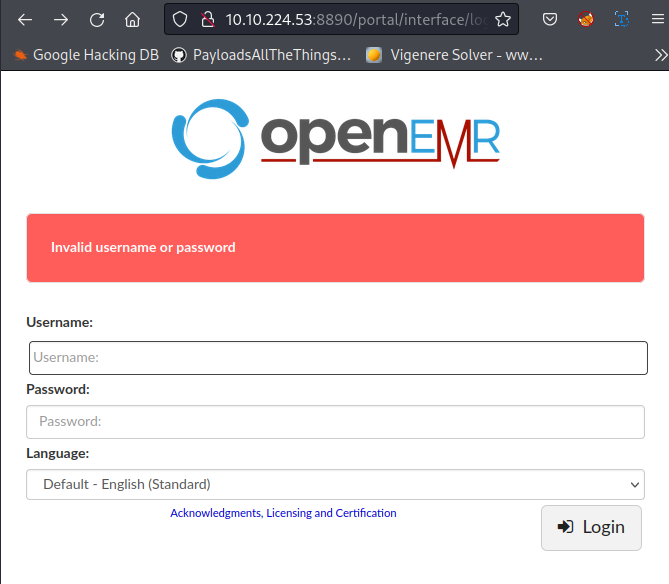Image resolution: width=669 pixels, height=584 pixels.
Task: Reload the current page
Action: coord(97,19)
